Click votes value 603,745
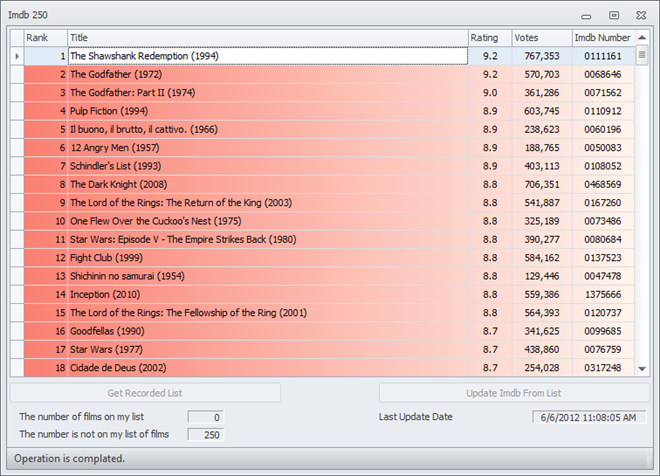Viewport: 660px width, 476px height. pos(542,111)
